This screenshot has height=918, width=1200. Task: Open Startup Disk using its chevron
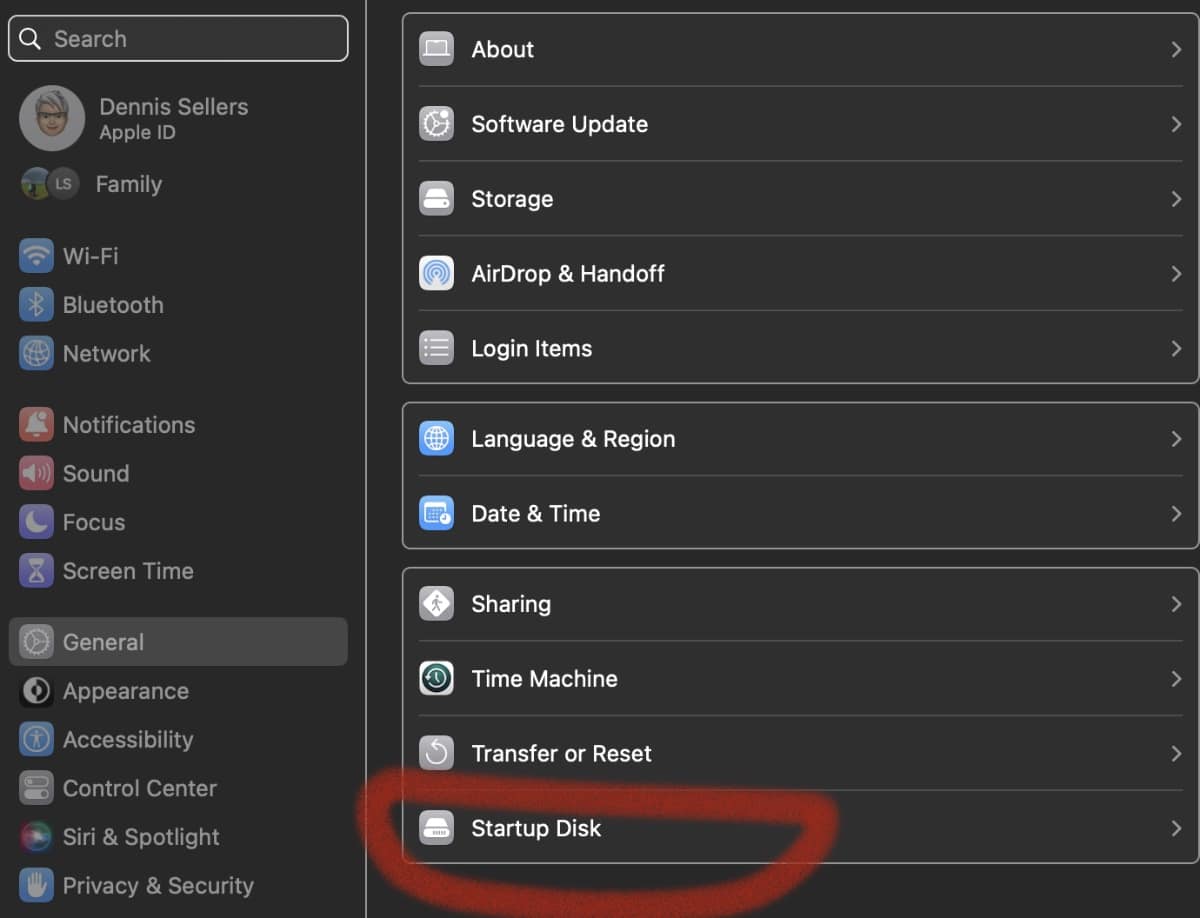click(1176, 828)
